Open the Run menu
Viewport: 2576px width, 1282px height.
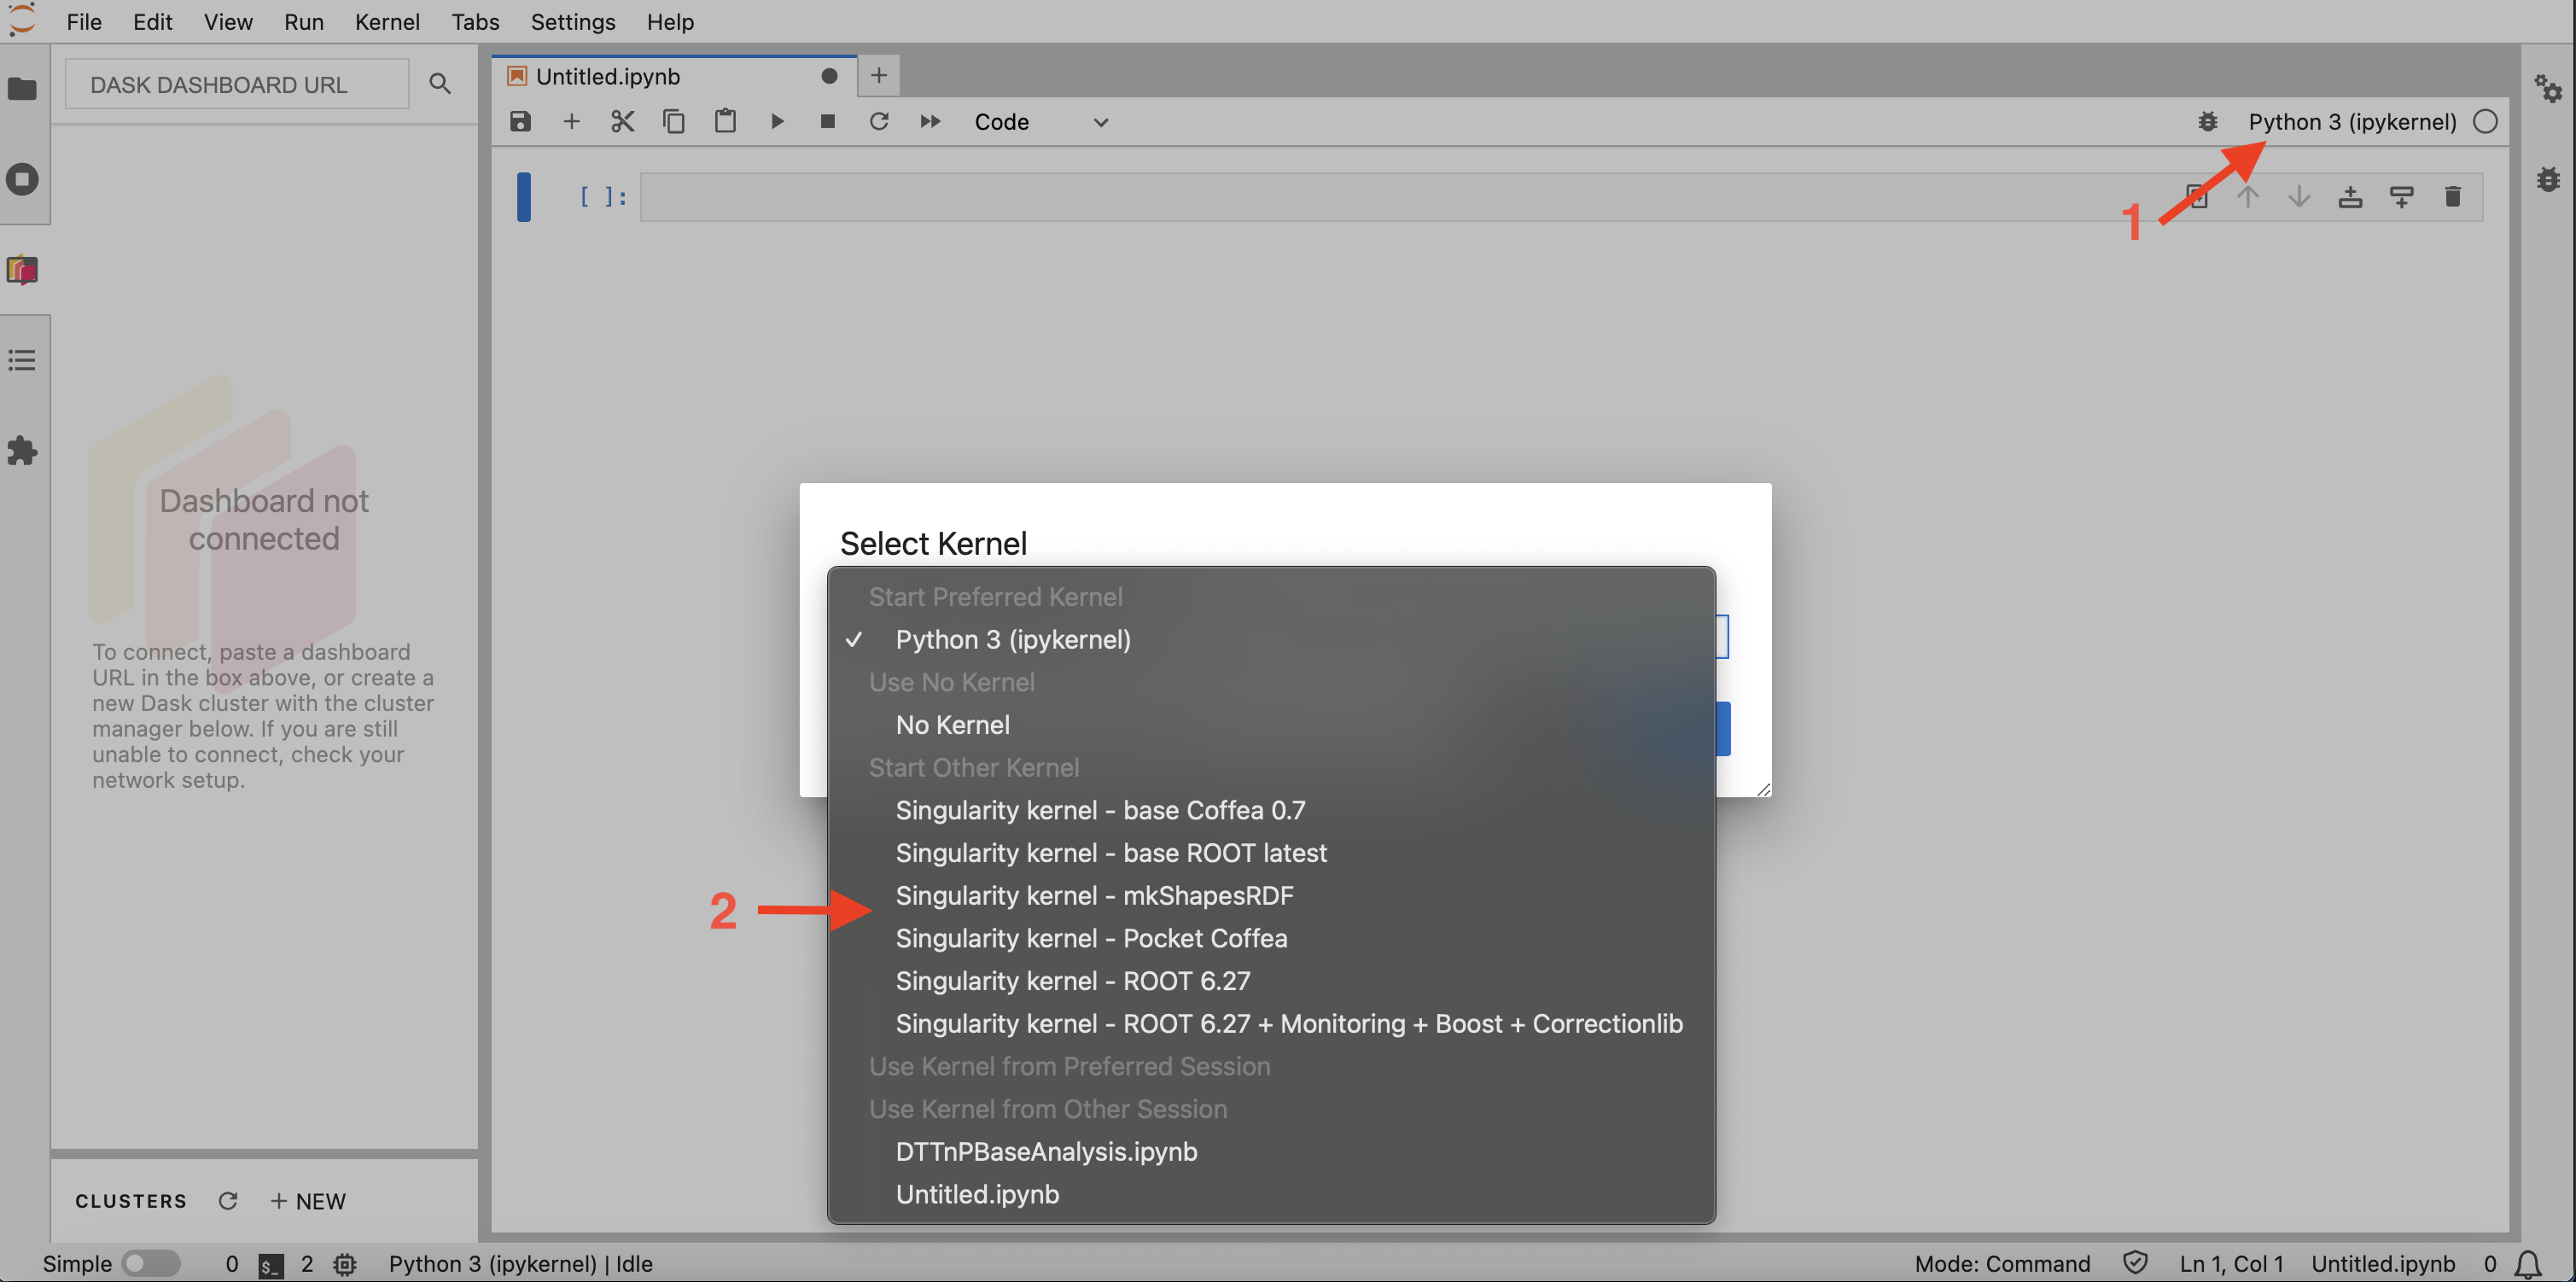(x=303, y=21)
